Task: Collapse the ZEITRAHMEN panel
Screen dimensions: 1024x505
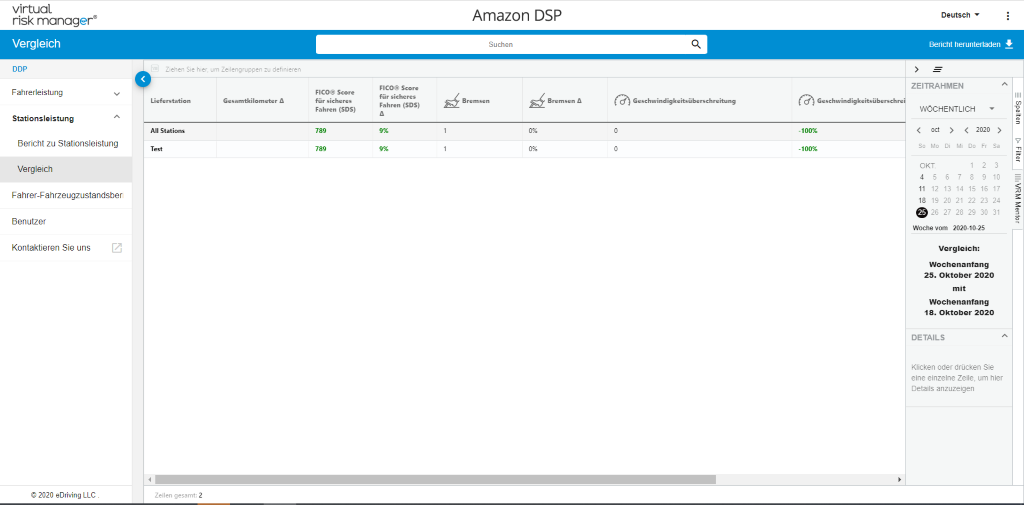Action: [x=1004, y=85]
